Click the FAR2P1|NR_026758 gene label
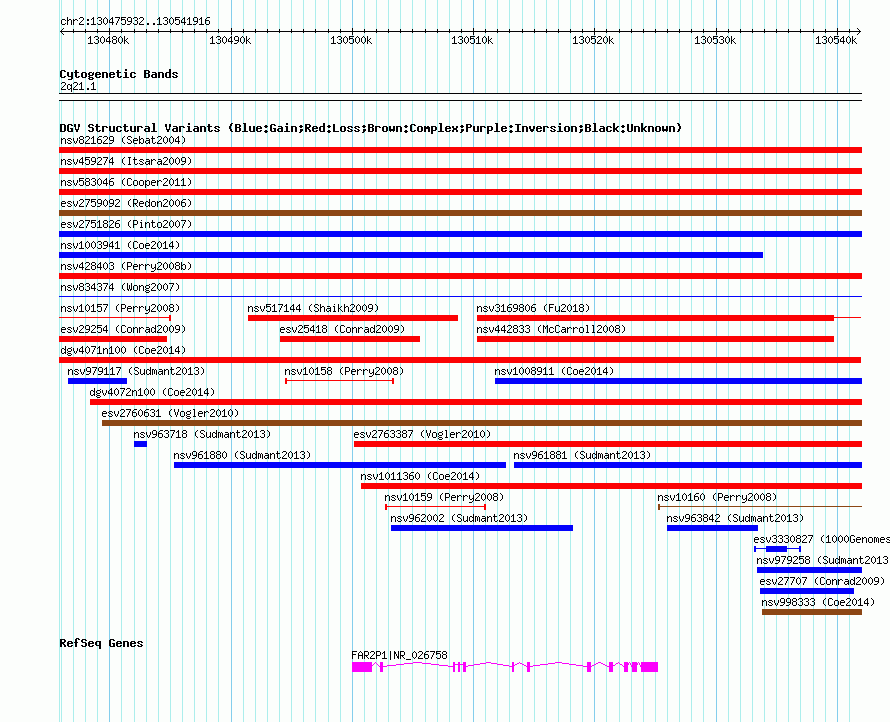The image size is (890, 722). (x=399, y=655)
